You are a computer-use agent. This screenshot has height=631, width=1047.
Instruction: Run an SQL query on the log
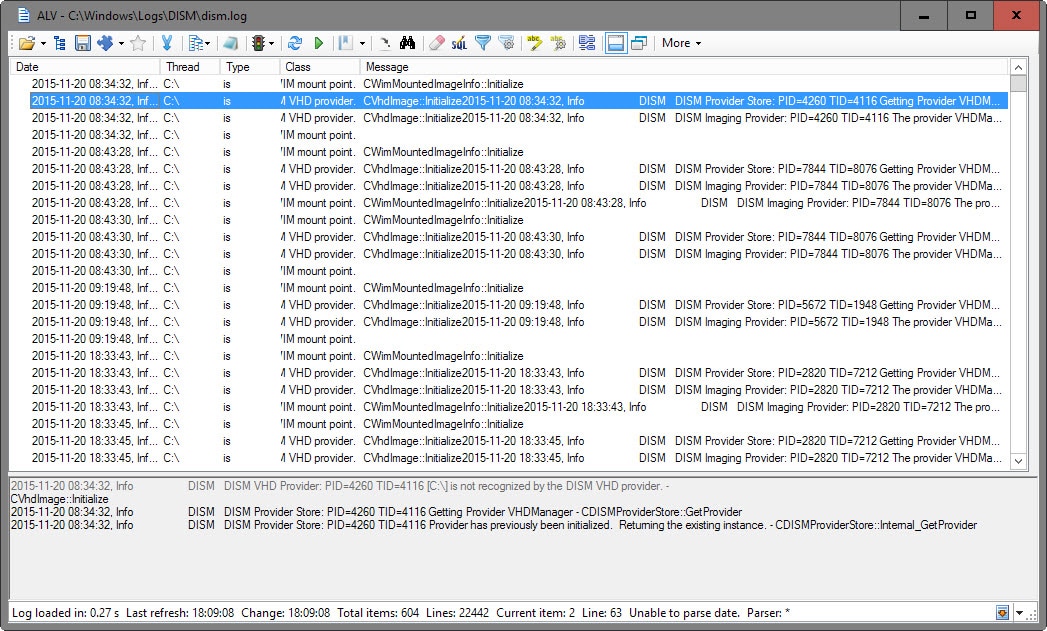(x=458, y=43)
